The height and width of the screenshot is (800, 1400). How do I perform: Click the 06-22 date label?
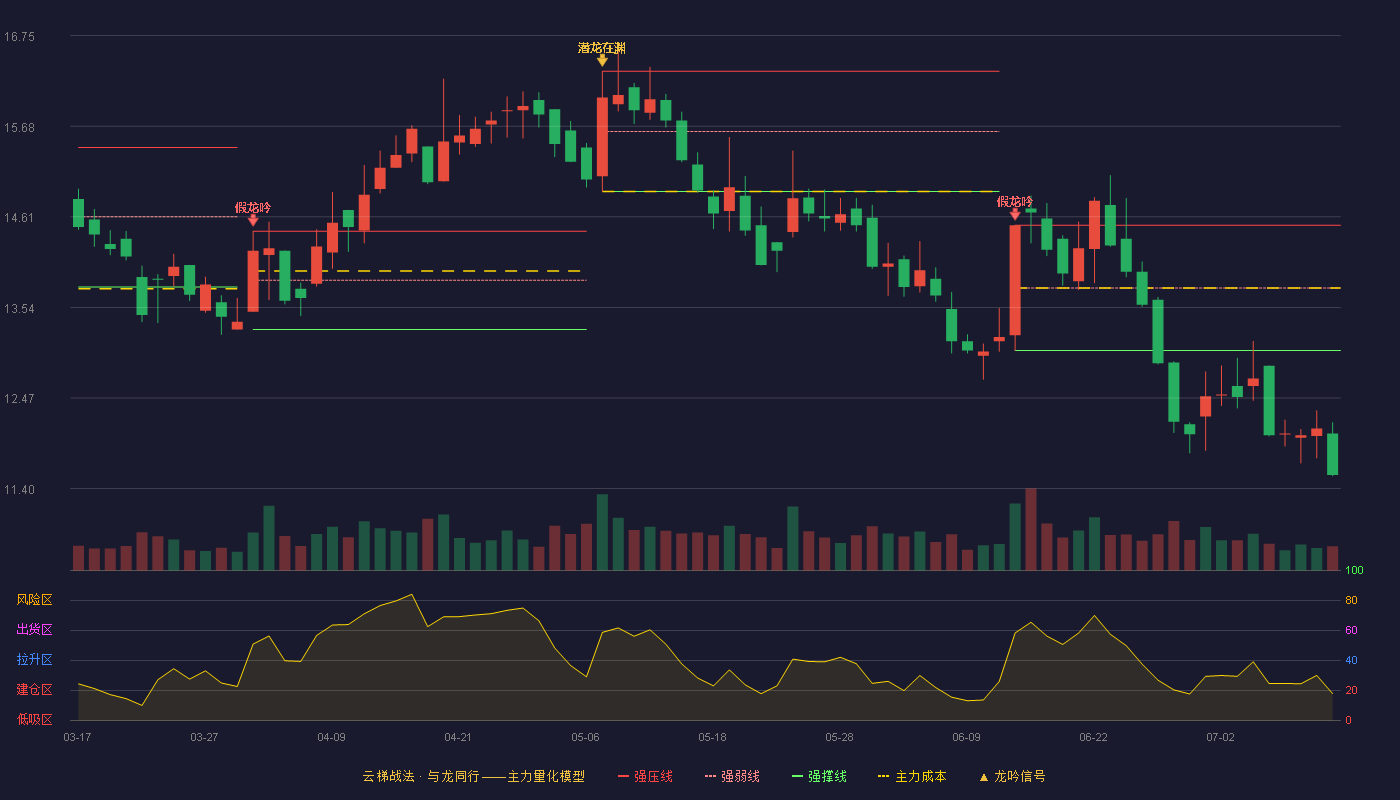pyautogui.click(x=1093, y=737)
